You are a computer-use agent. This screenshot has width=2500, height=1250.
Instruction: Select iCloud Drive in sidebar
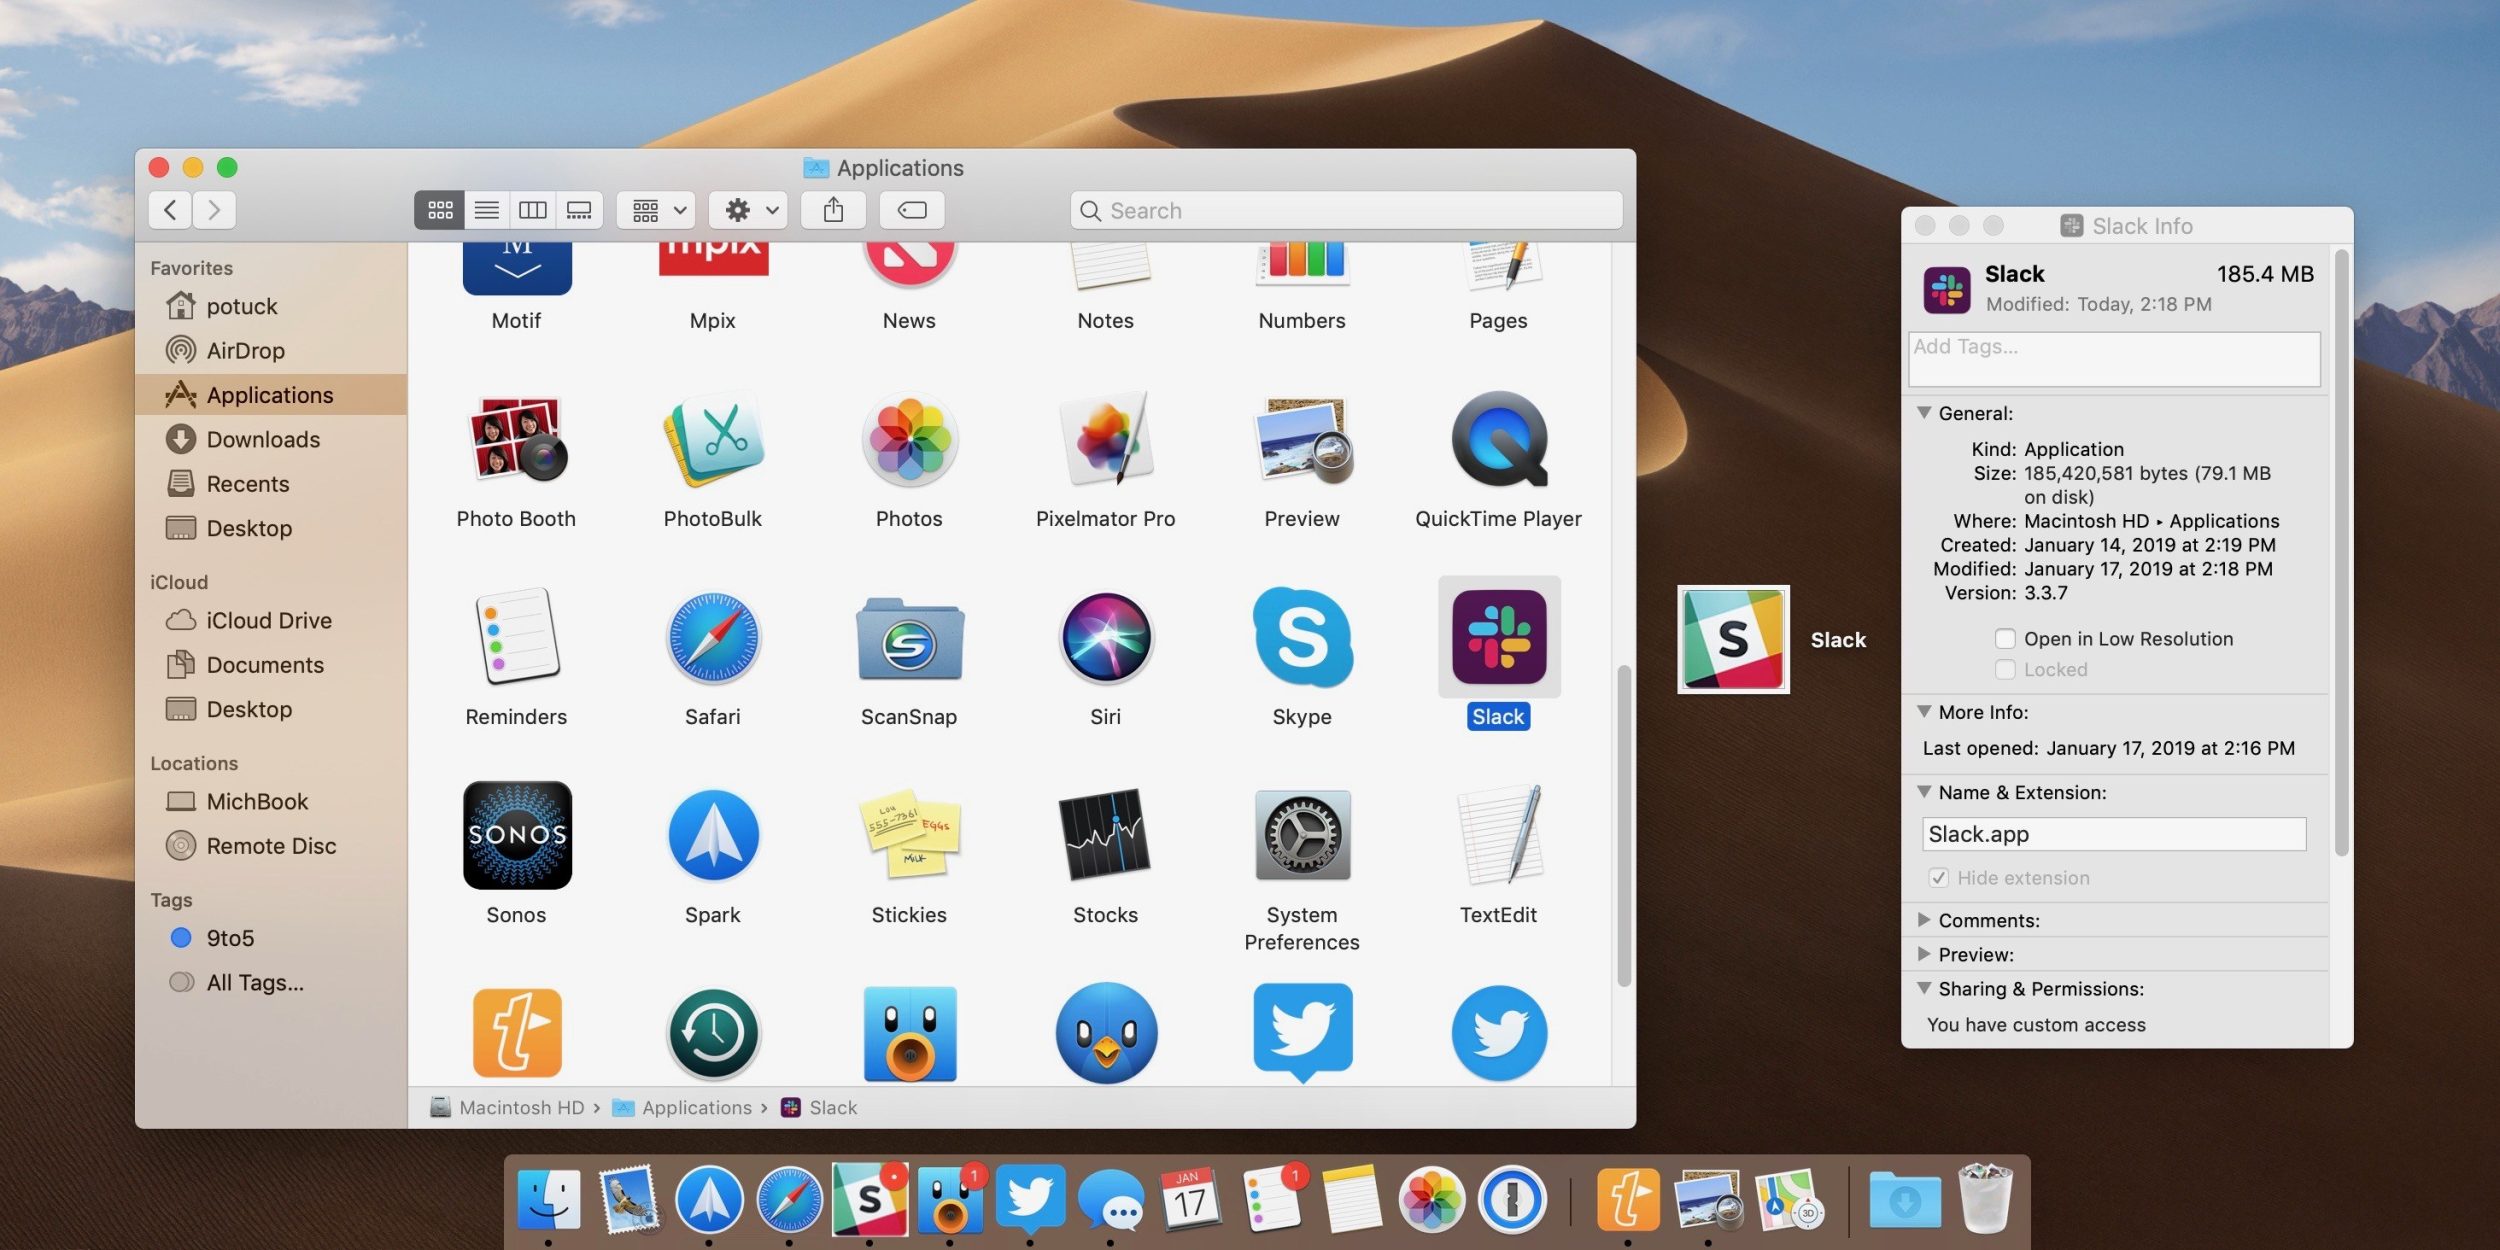click(269, 622)
